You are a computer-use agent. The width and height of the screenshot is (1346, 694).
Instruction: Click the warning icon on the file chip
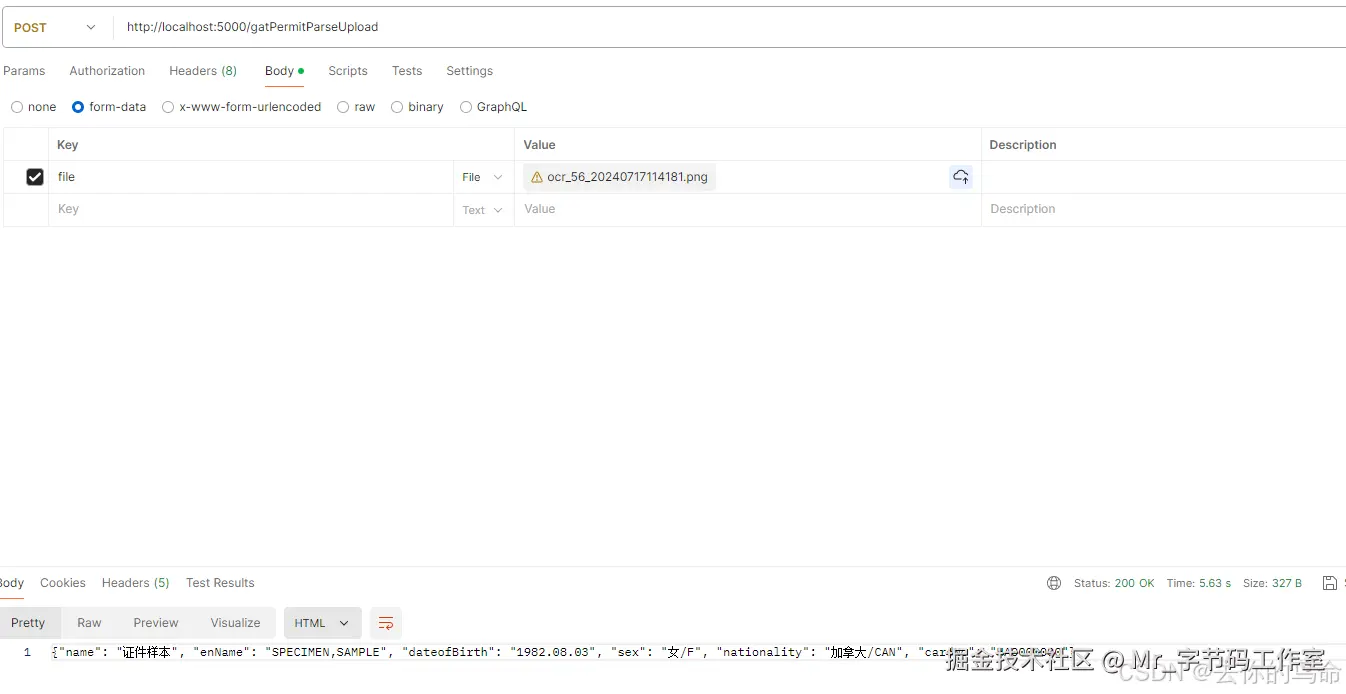537,177
